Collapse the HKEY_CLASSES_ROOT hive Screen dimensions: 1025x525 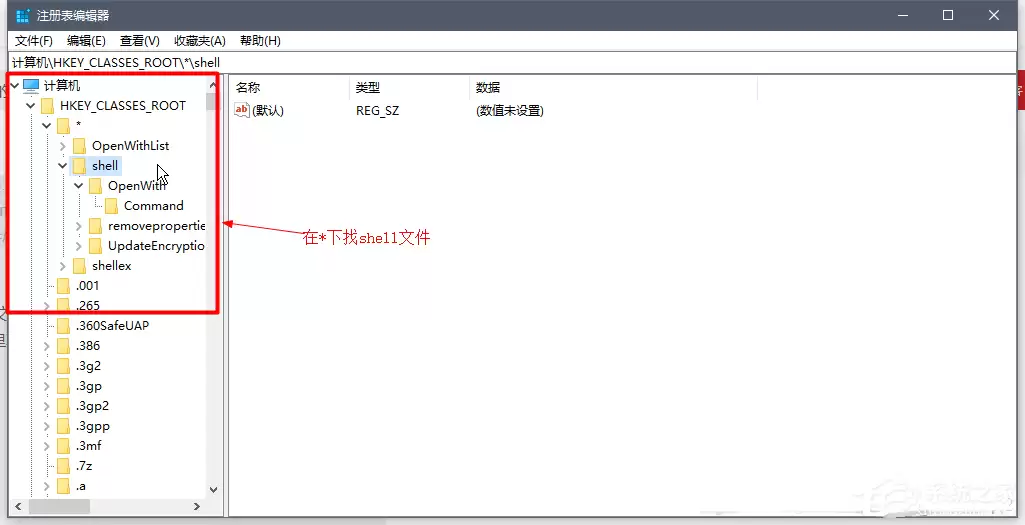tap(31, 106)
